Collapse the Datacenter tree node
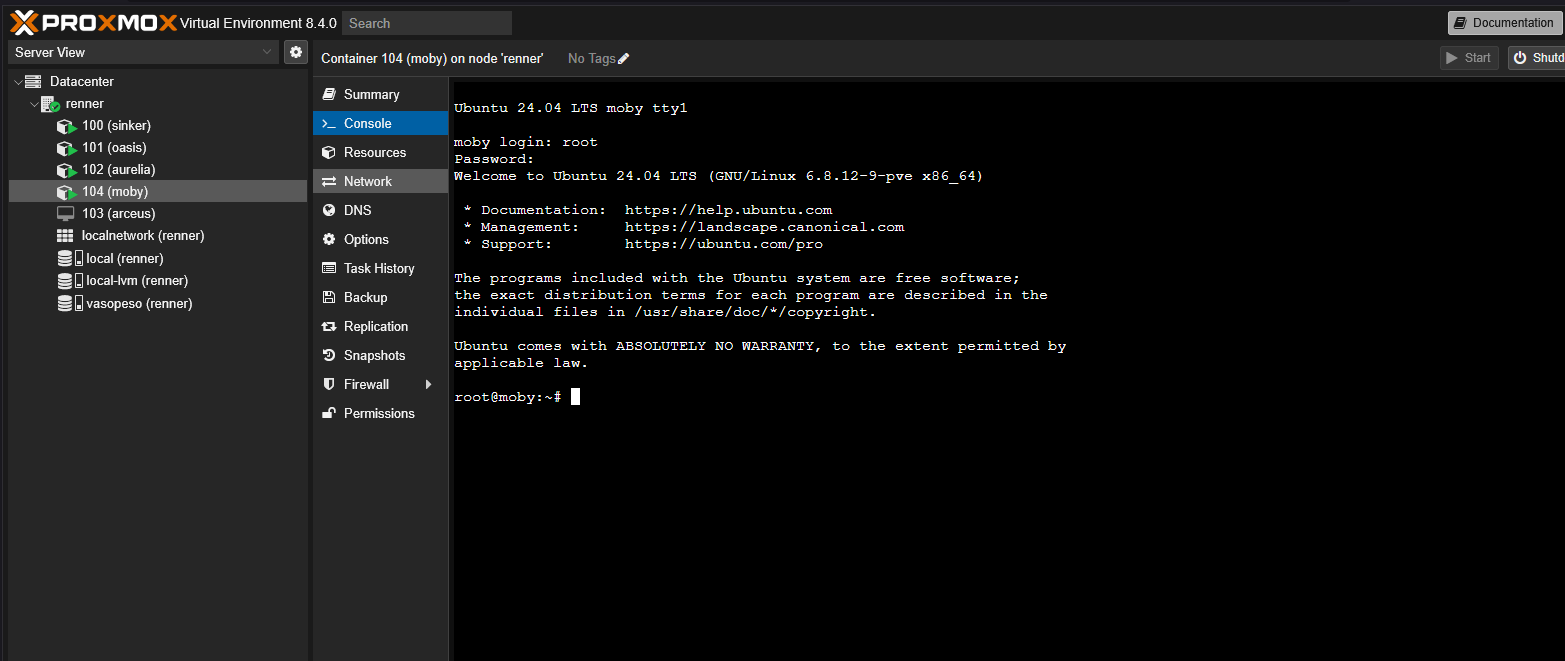Viewport: 1565px width, 661px height. click(17, 81)
